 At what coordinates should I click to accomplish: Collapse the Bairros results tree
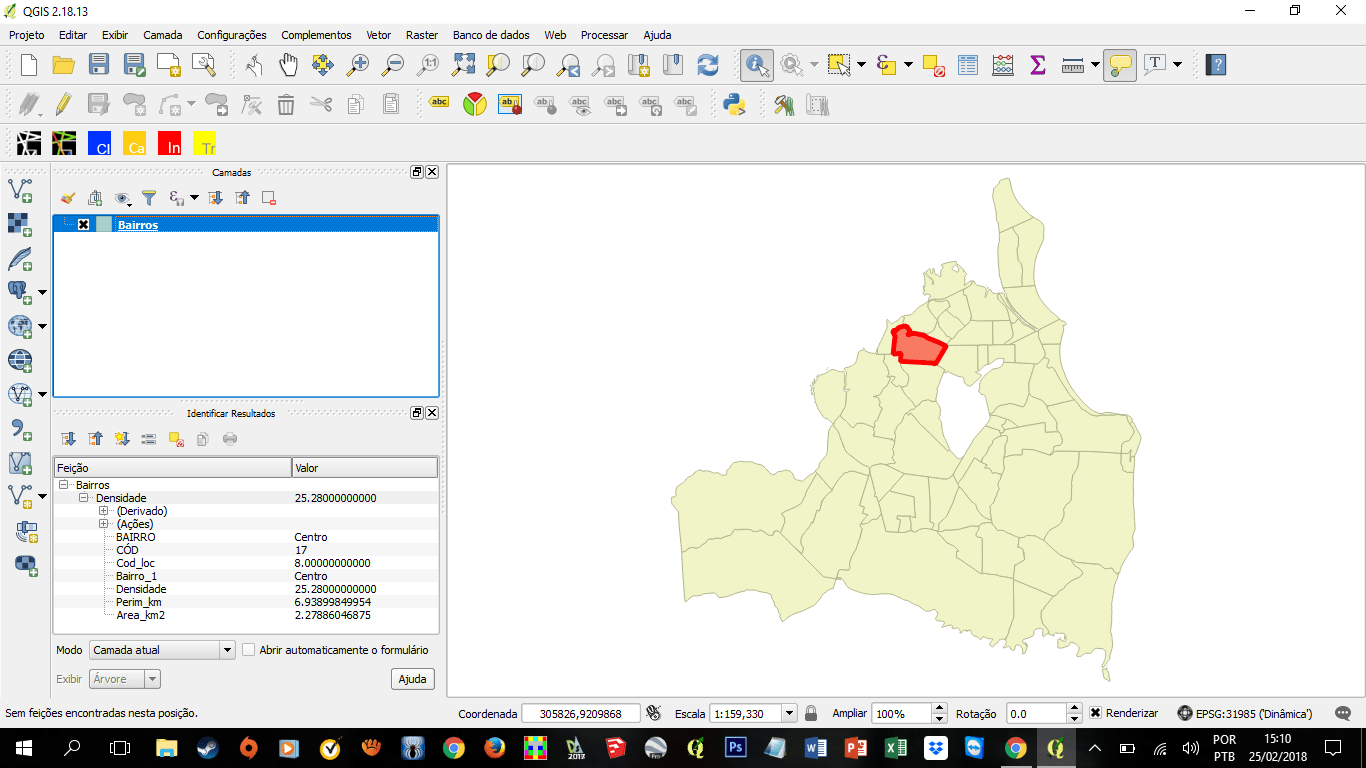pos(62,484)
